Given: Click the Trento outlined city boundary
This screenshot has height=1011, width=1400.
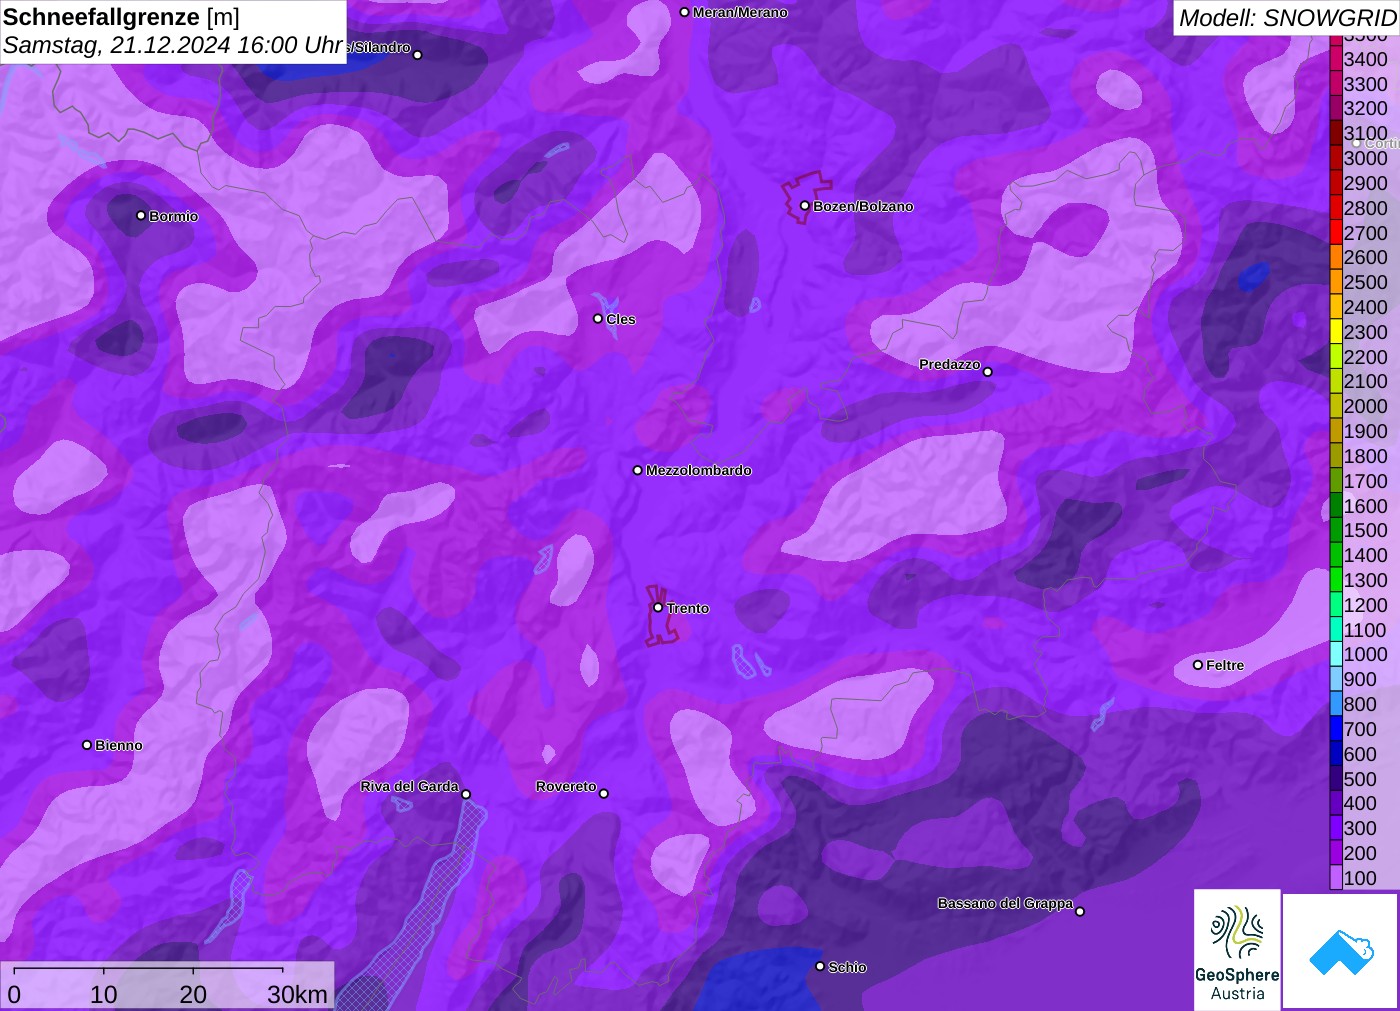Looking at the screenshot, I should [x=660, y=617].
